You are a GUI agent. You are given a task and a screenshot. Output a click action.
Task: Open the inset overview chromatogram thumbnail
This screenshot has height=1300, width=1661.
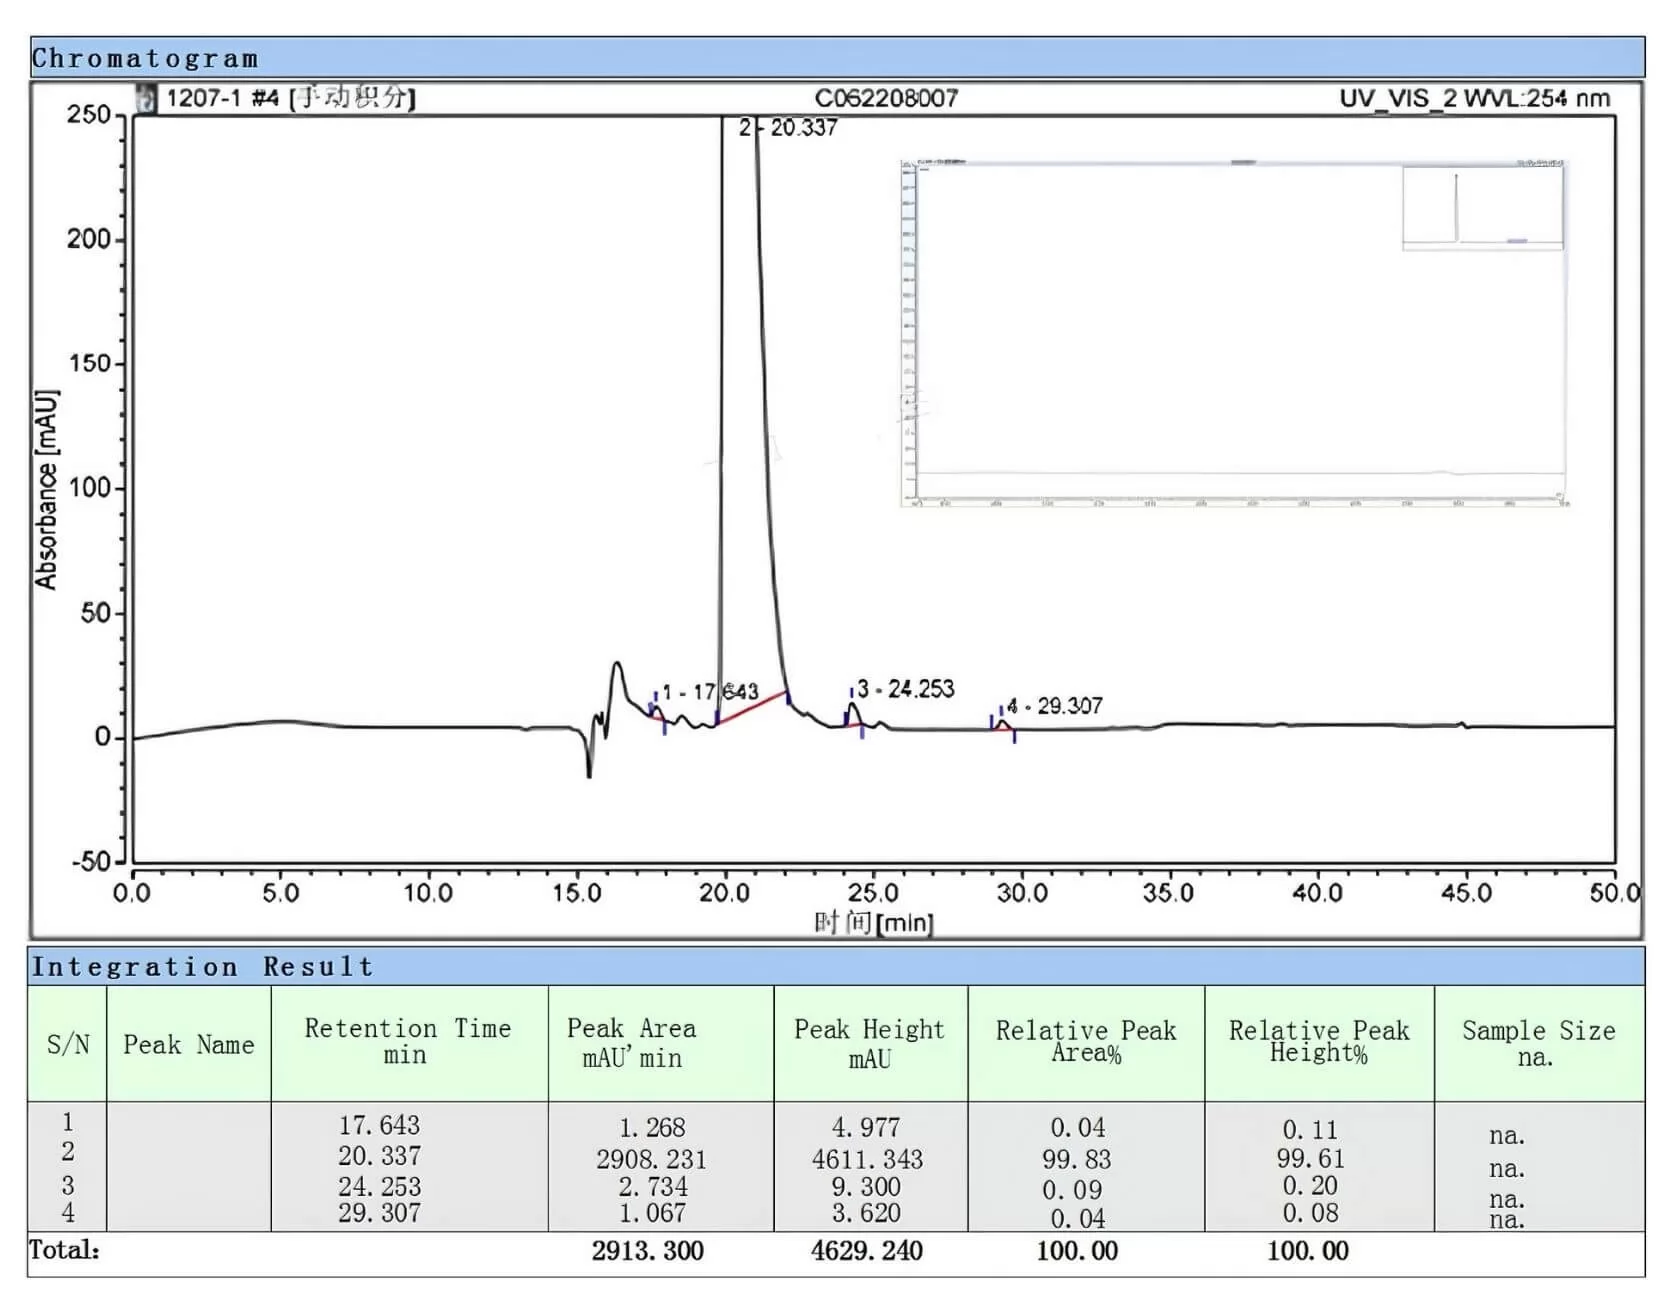click(1233, 333)
